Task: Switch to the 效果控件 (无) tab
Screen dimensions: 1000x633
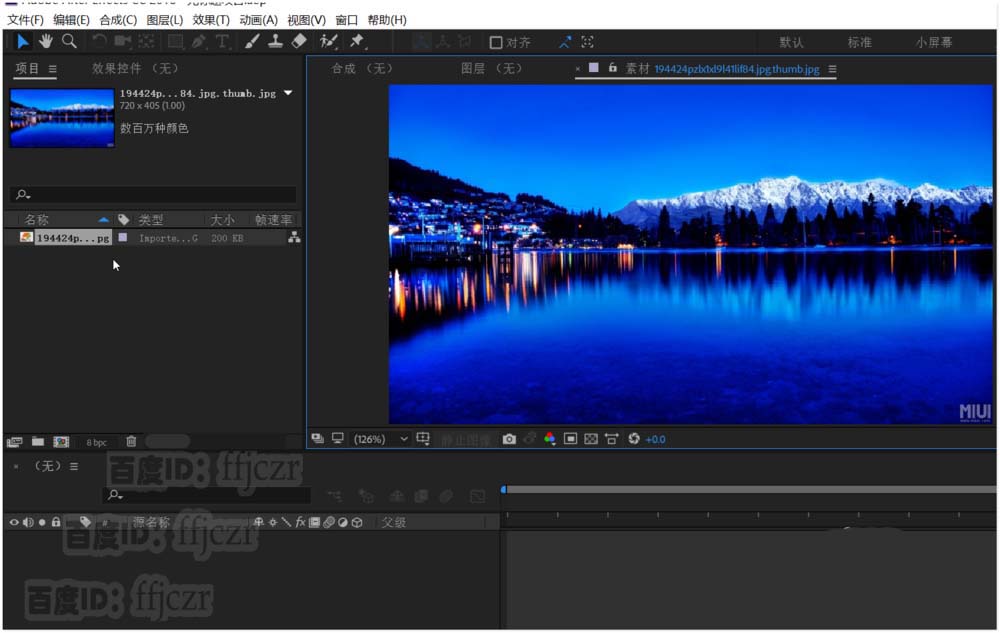Action: (135, 68)
